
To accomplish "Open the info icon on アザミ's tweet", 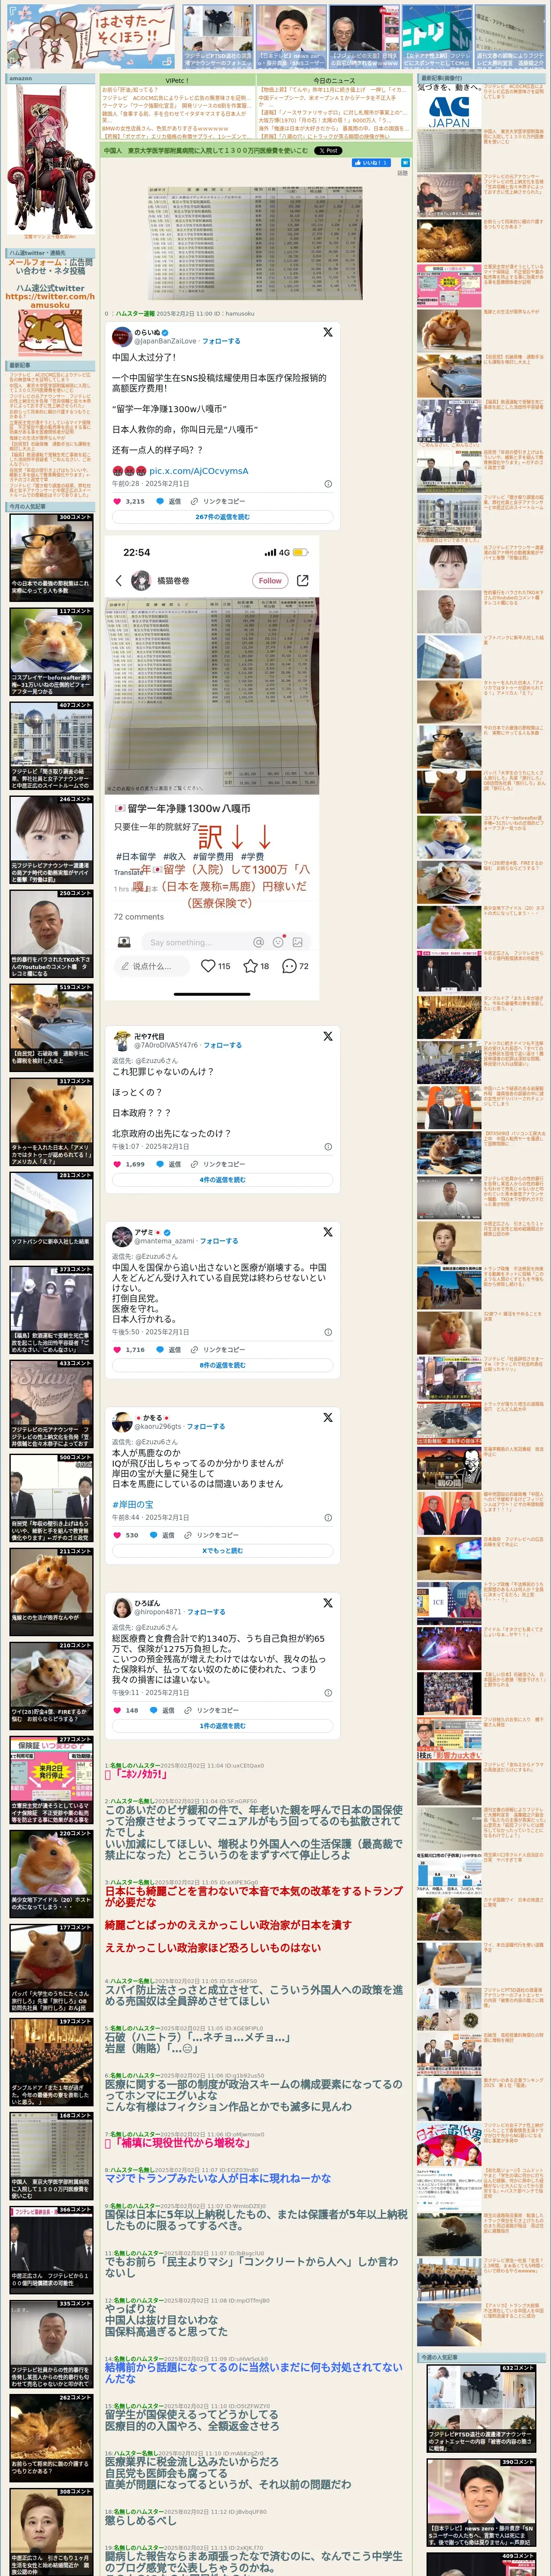I will 328,1332.
